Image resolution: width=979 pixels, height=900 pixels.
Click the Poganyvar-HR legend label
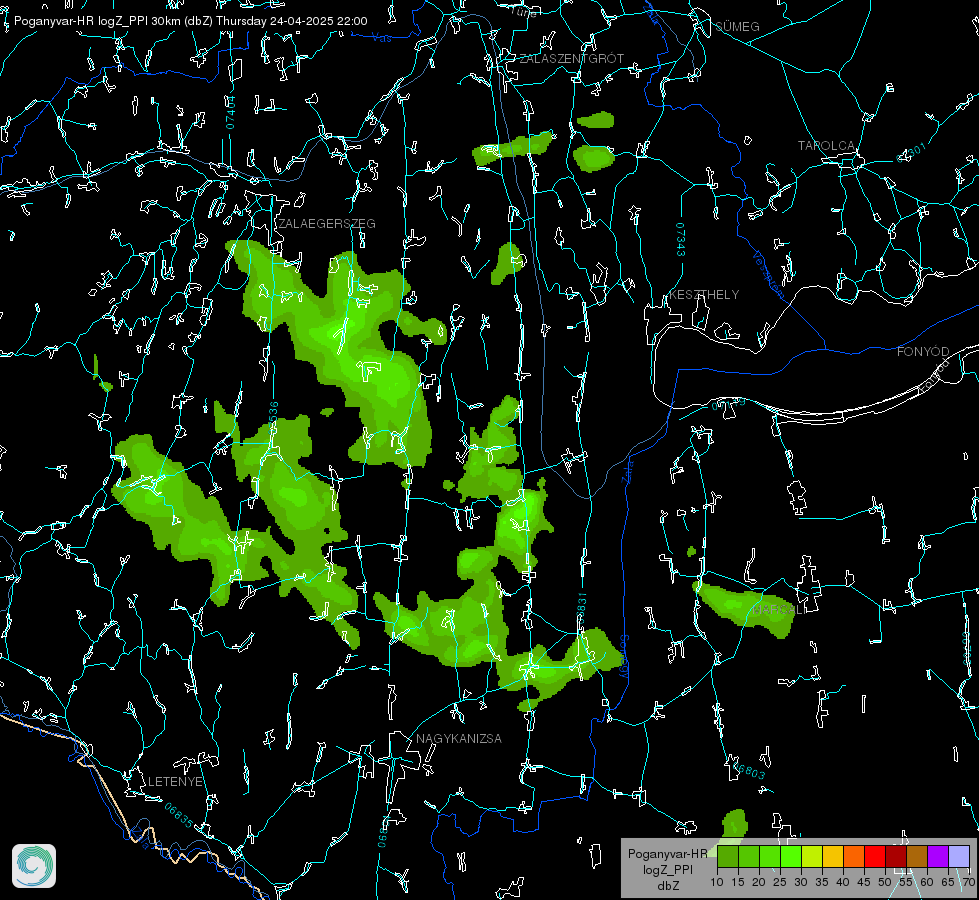667,854
